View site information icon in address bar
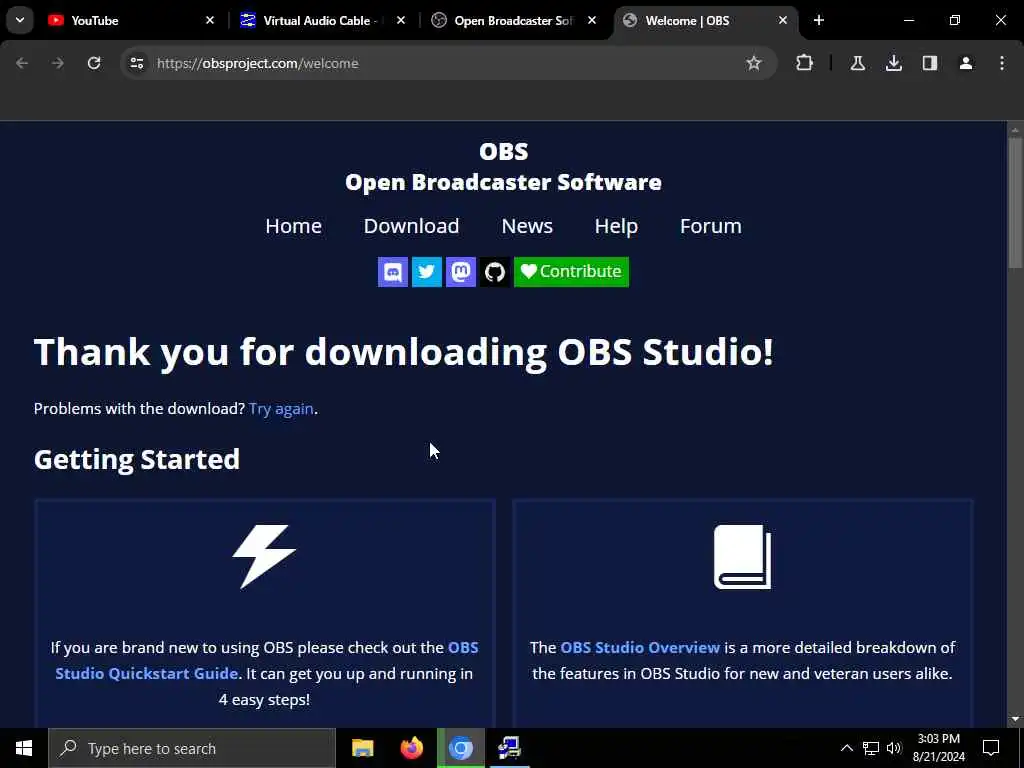 [136, 63]
